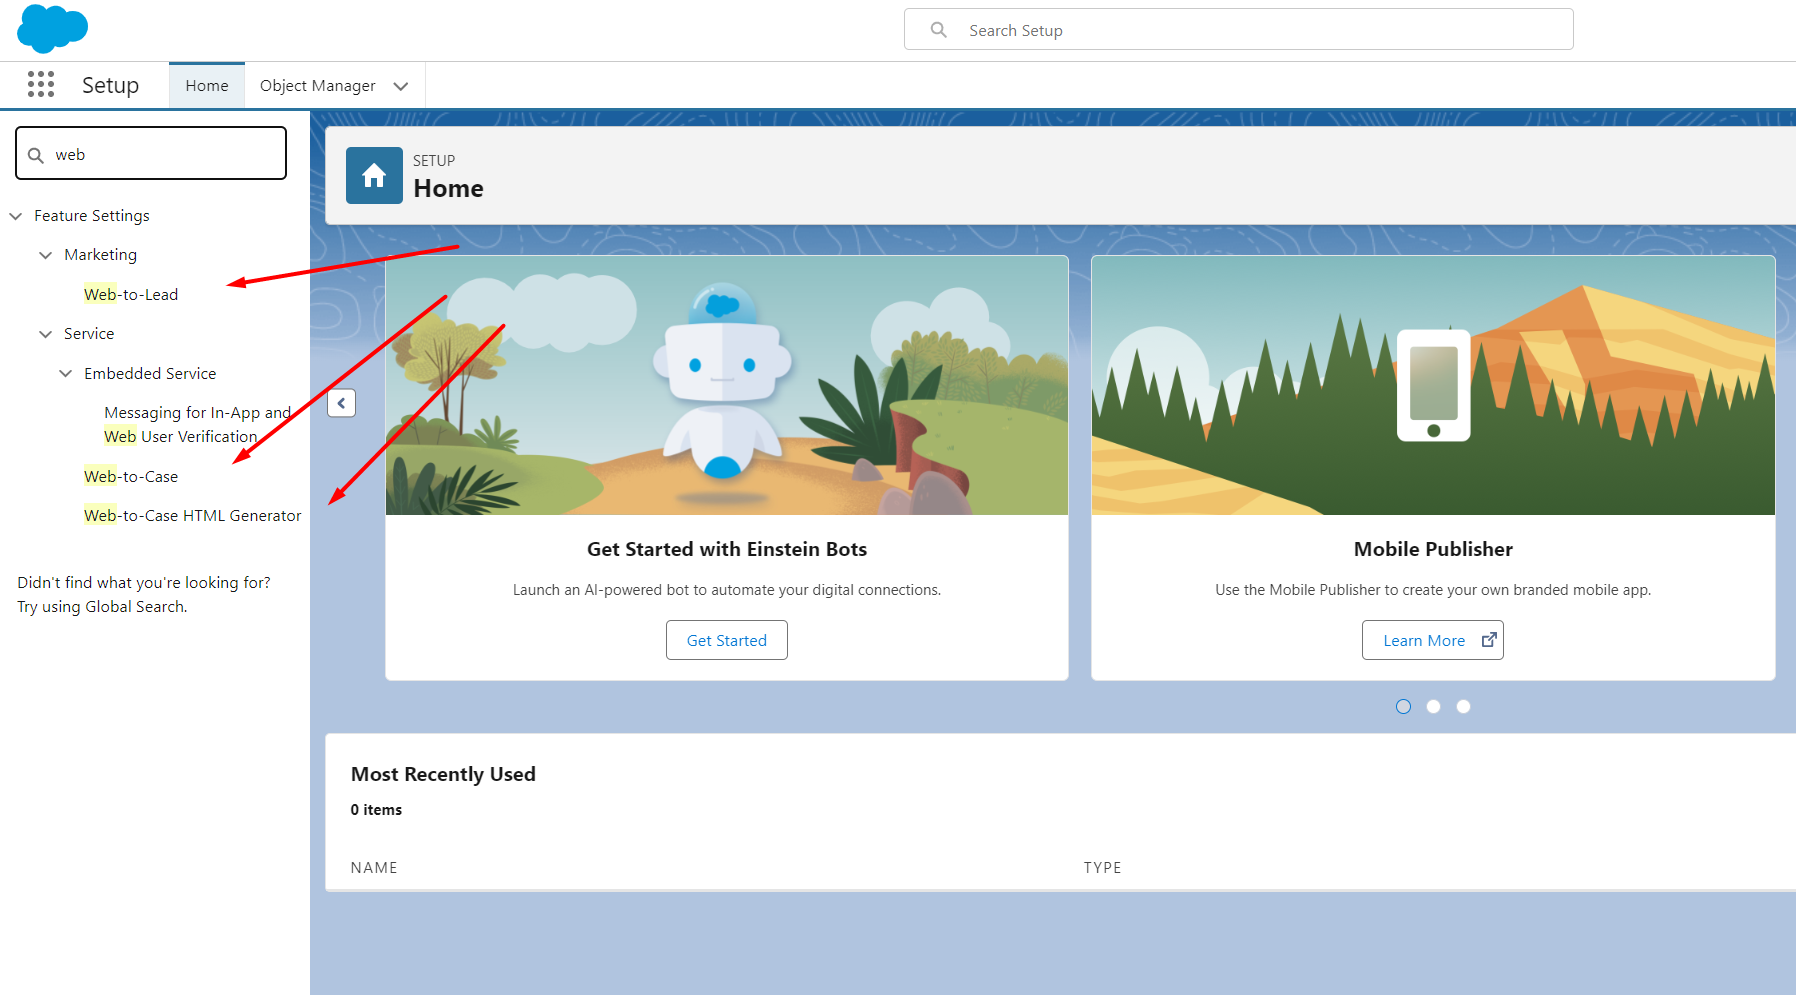Collapse the Marketing section
1796x995 pixels.
click(45, 255)
